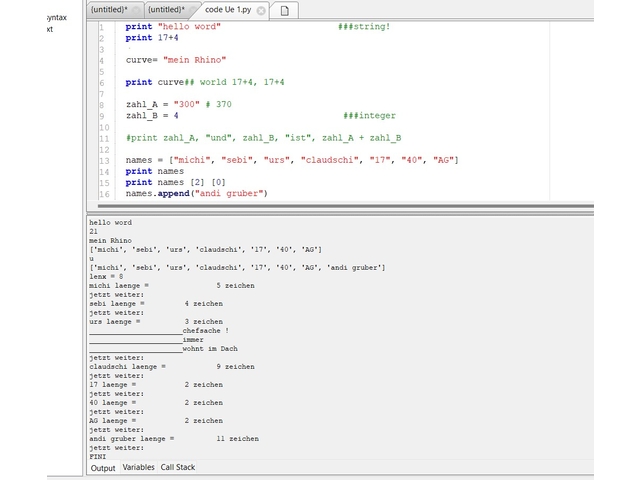This screenshot has width=640, height=480.
Task: Click the curve= "mein Rhino" line
Action: [176, 60]
